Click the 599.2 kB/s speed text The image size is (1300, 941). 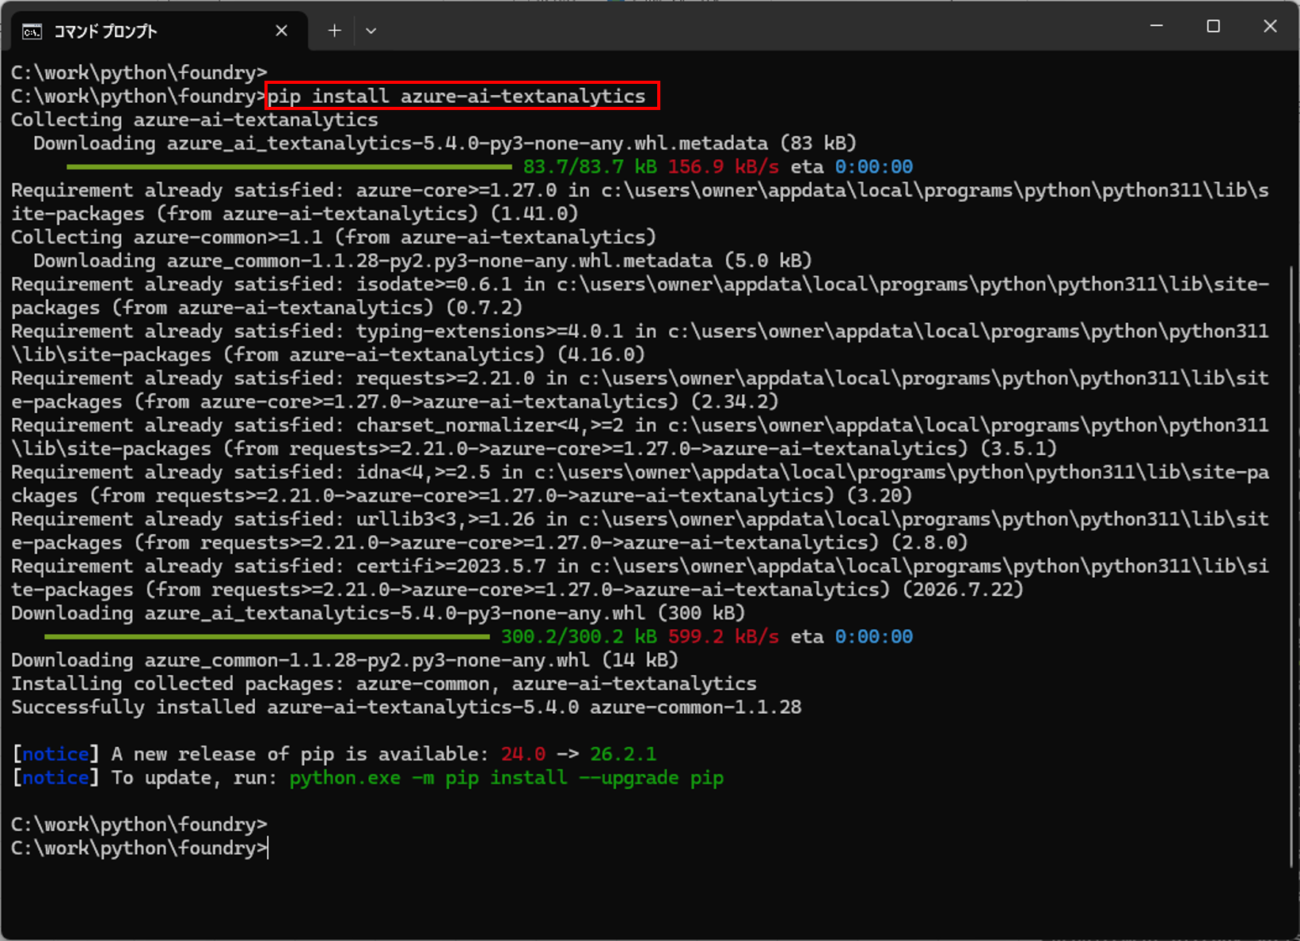723,637
